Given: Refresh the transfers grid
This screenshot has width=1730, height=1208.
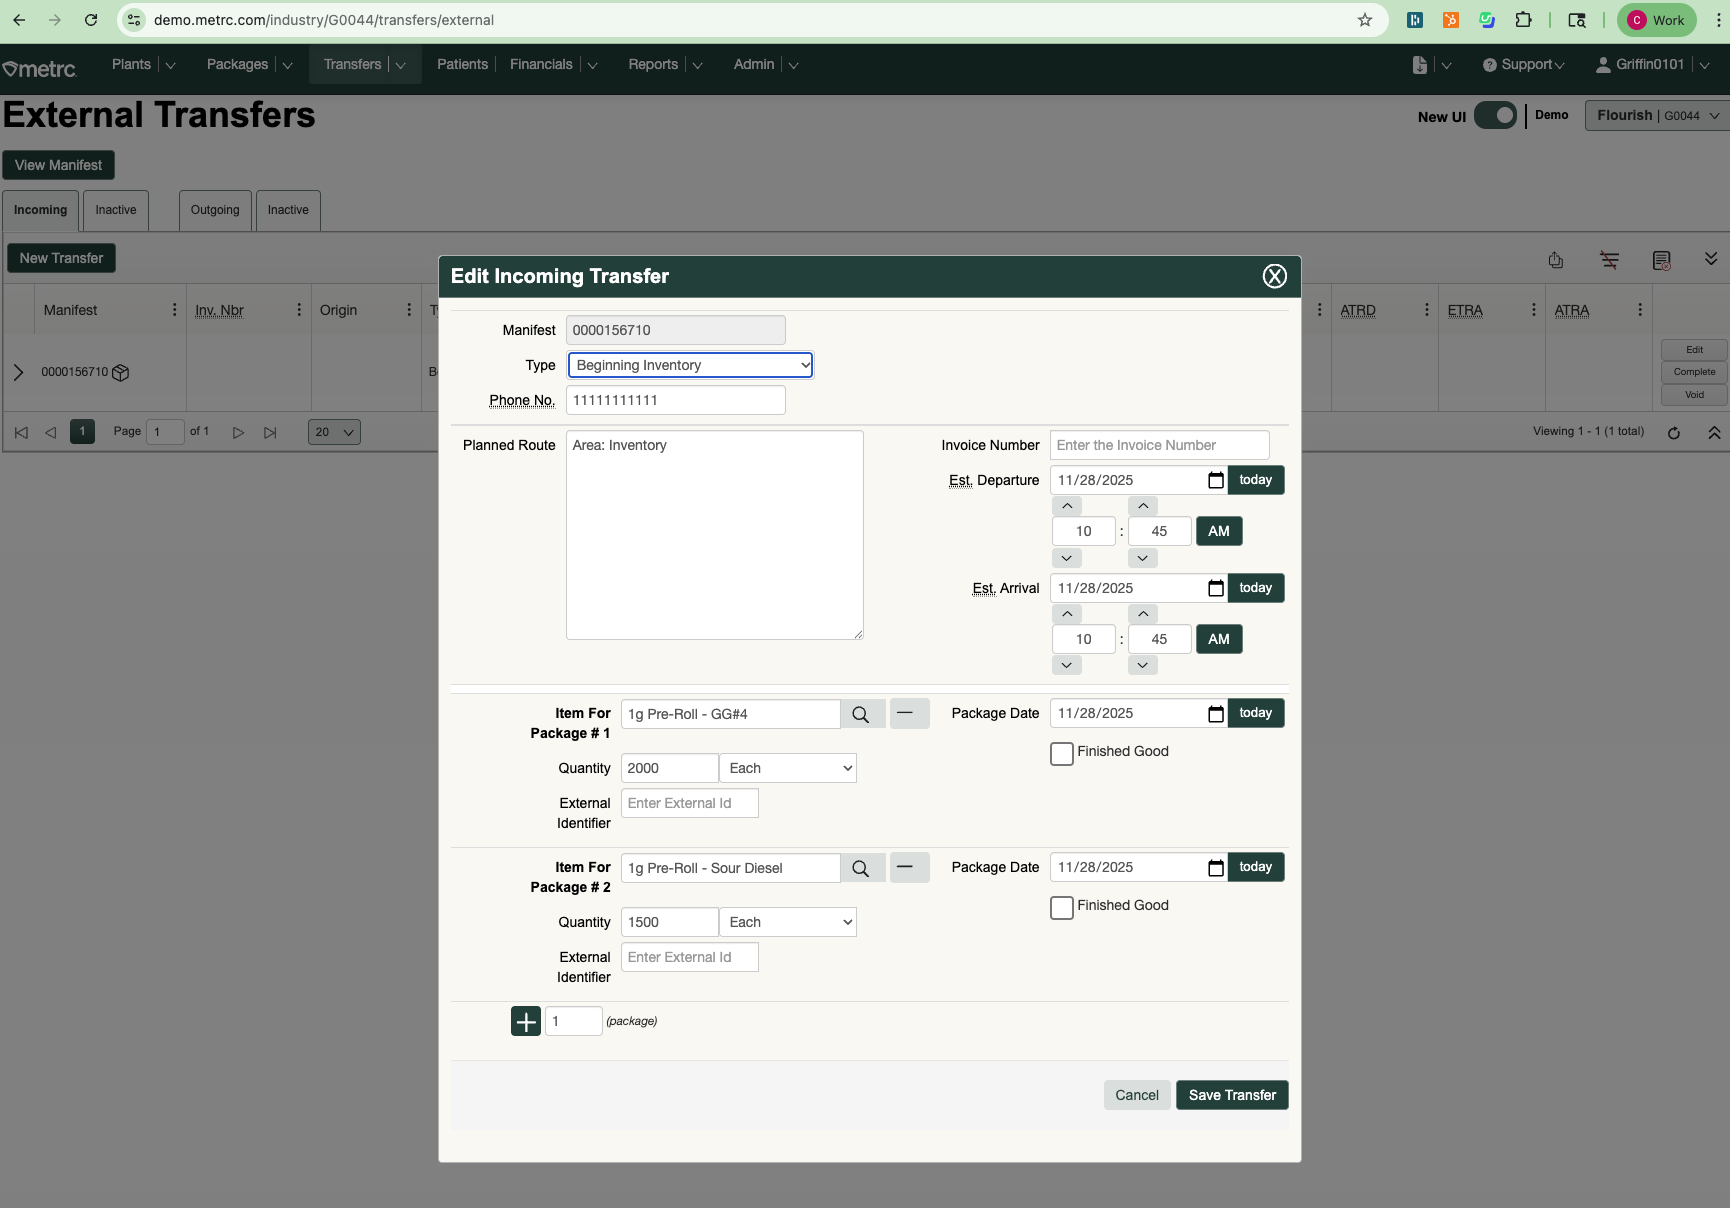Looking at the screenshot, I should (1673, 433).
